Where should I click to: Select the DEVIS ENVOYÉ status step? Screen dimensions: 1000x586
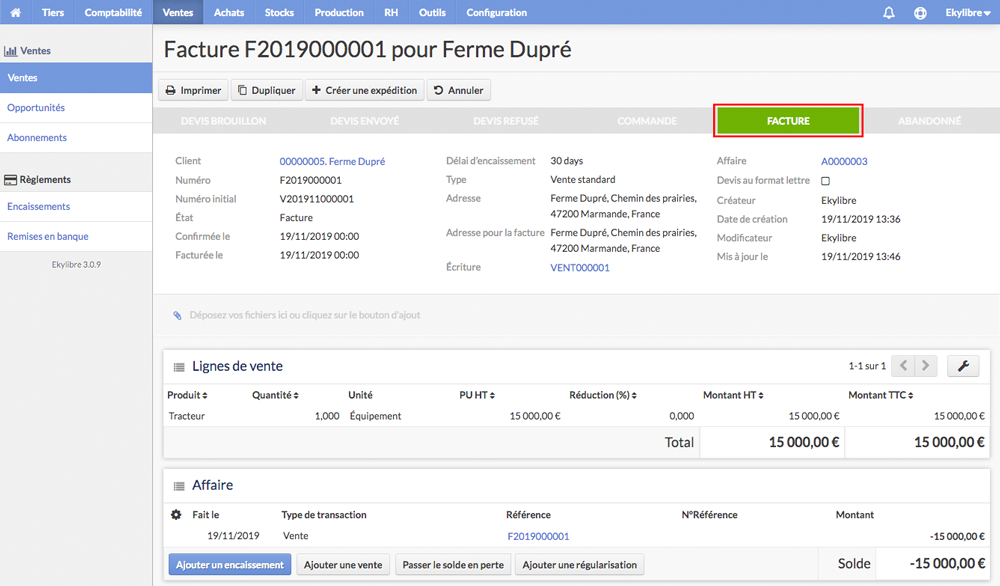[x=365, y=121]
